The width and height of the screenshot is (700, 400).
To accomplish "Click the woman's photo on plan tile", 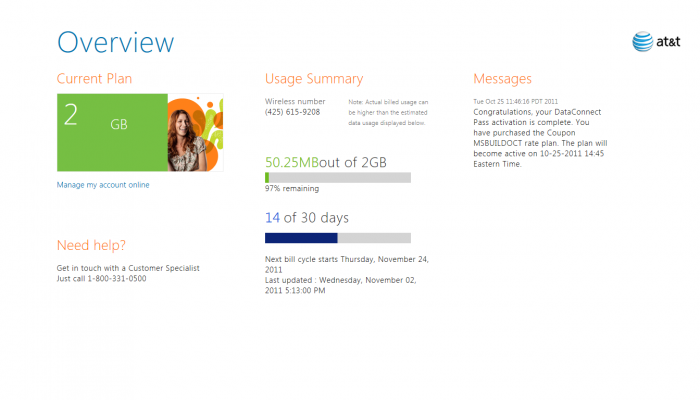I will coord(196,132).
